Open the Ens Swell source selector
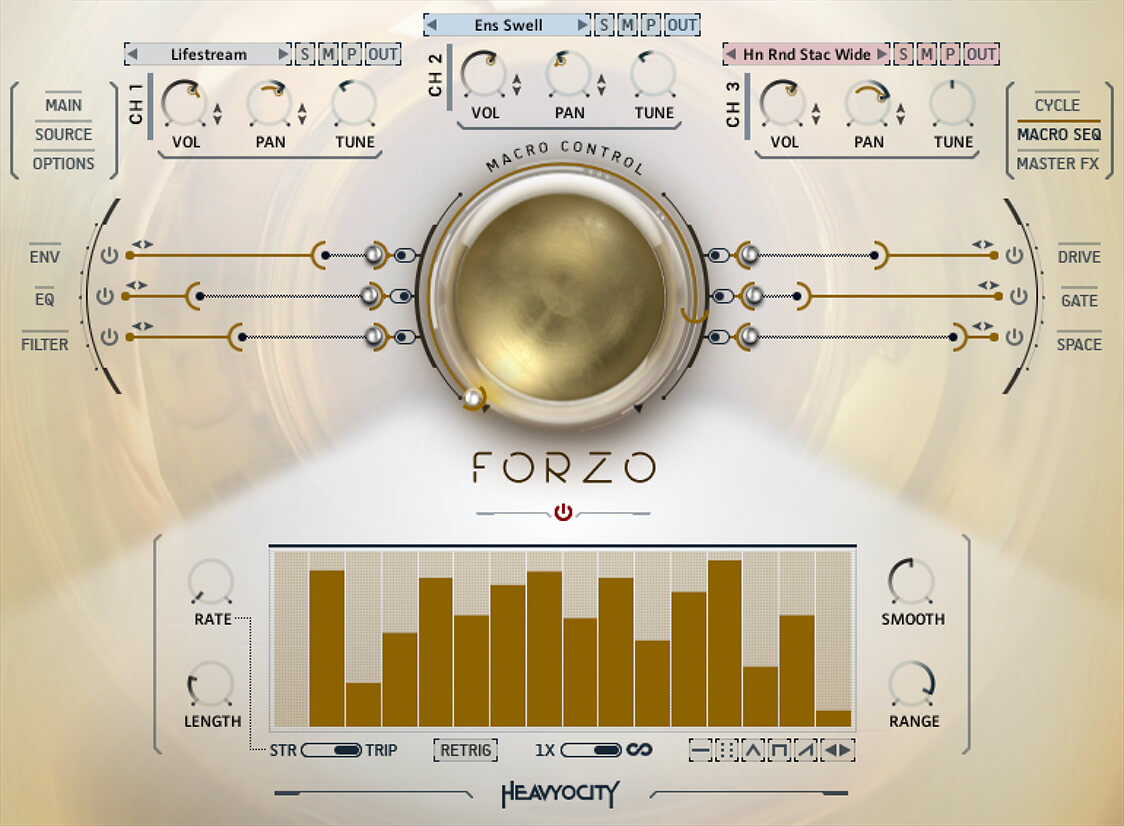Screen dimensions: 1124x826 (x=507, y=25)
